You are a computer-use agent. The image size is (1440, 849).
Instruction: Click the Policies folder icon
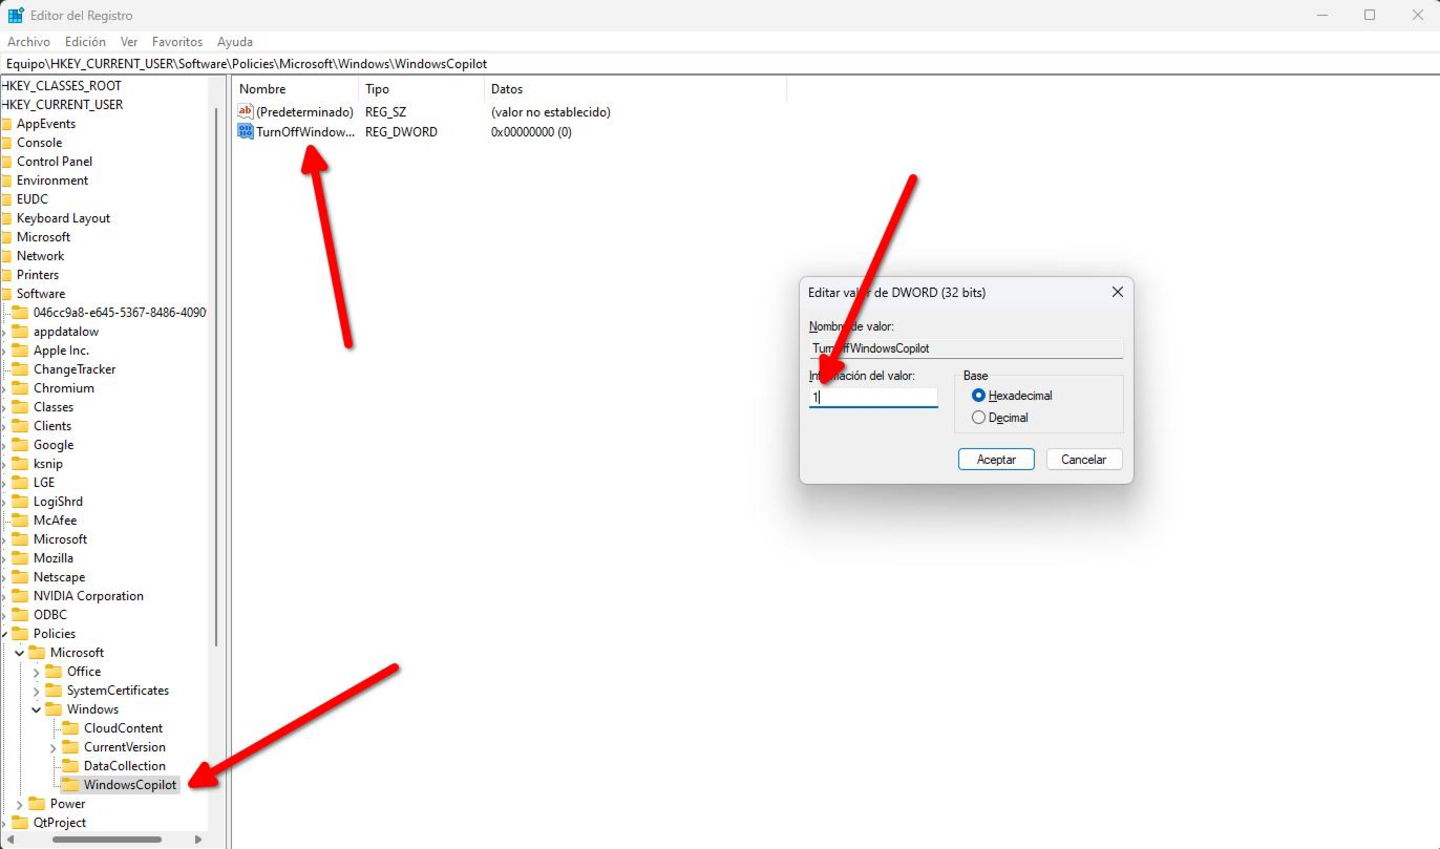(x=20, y=634)
